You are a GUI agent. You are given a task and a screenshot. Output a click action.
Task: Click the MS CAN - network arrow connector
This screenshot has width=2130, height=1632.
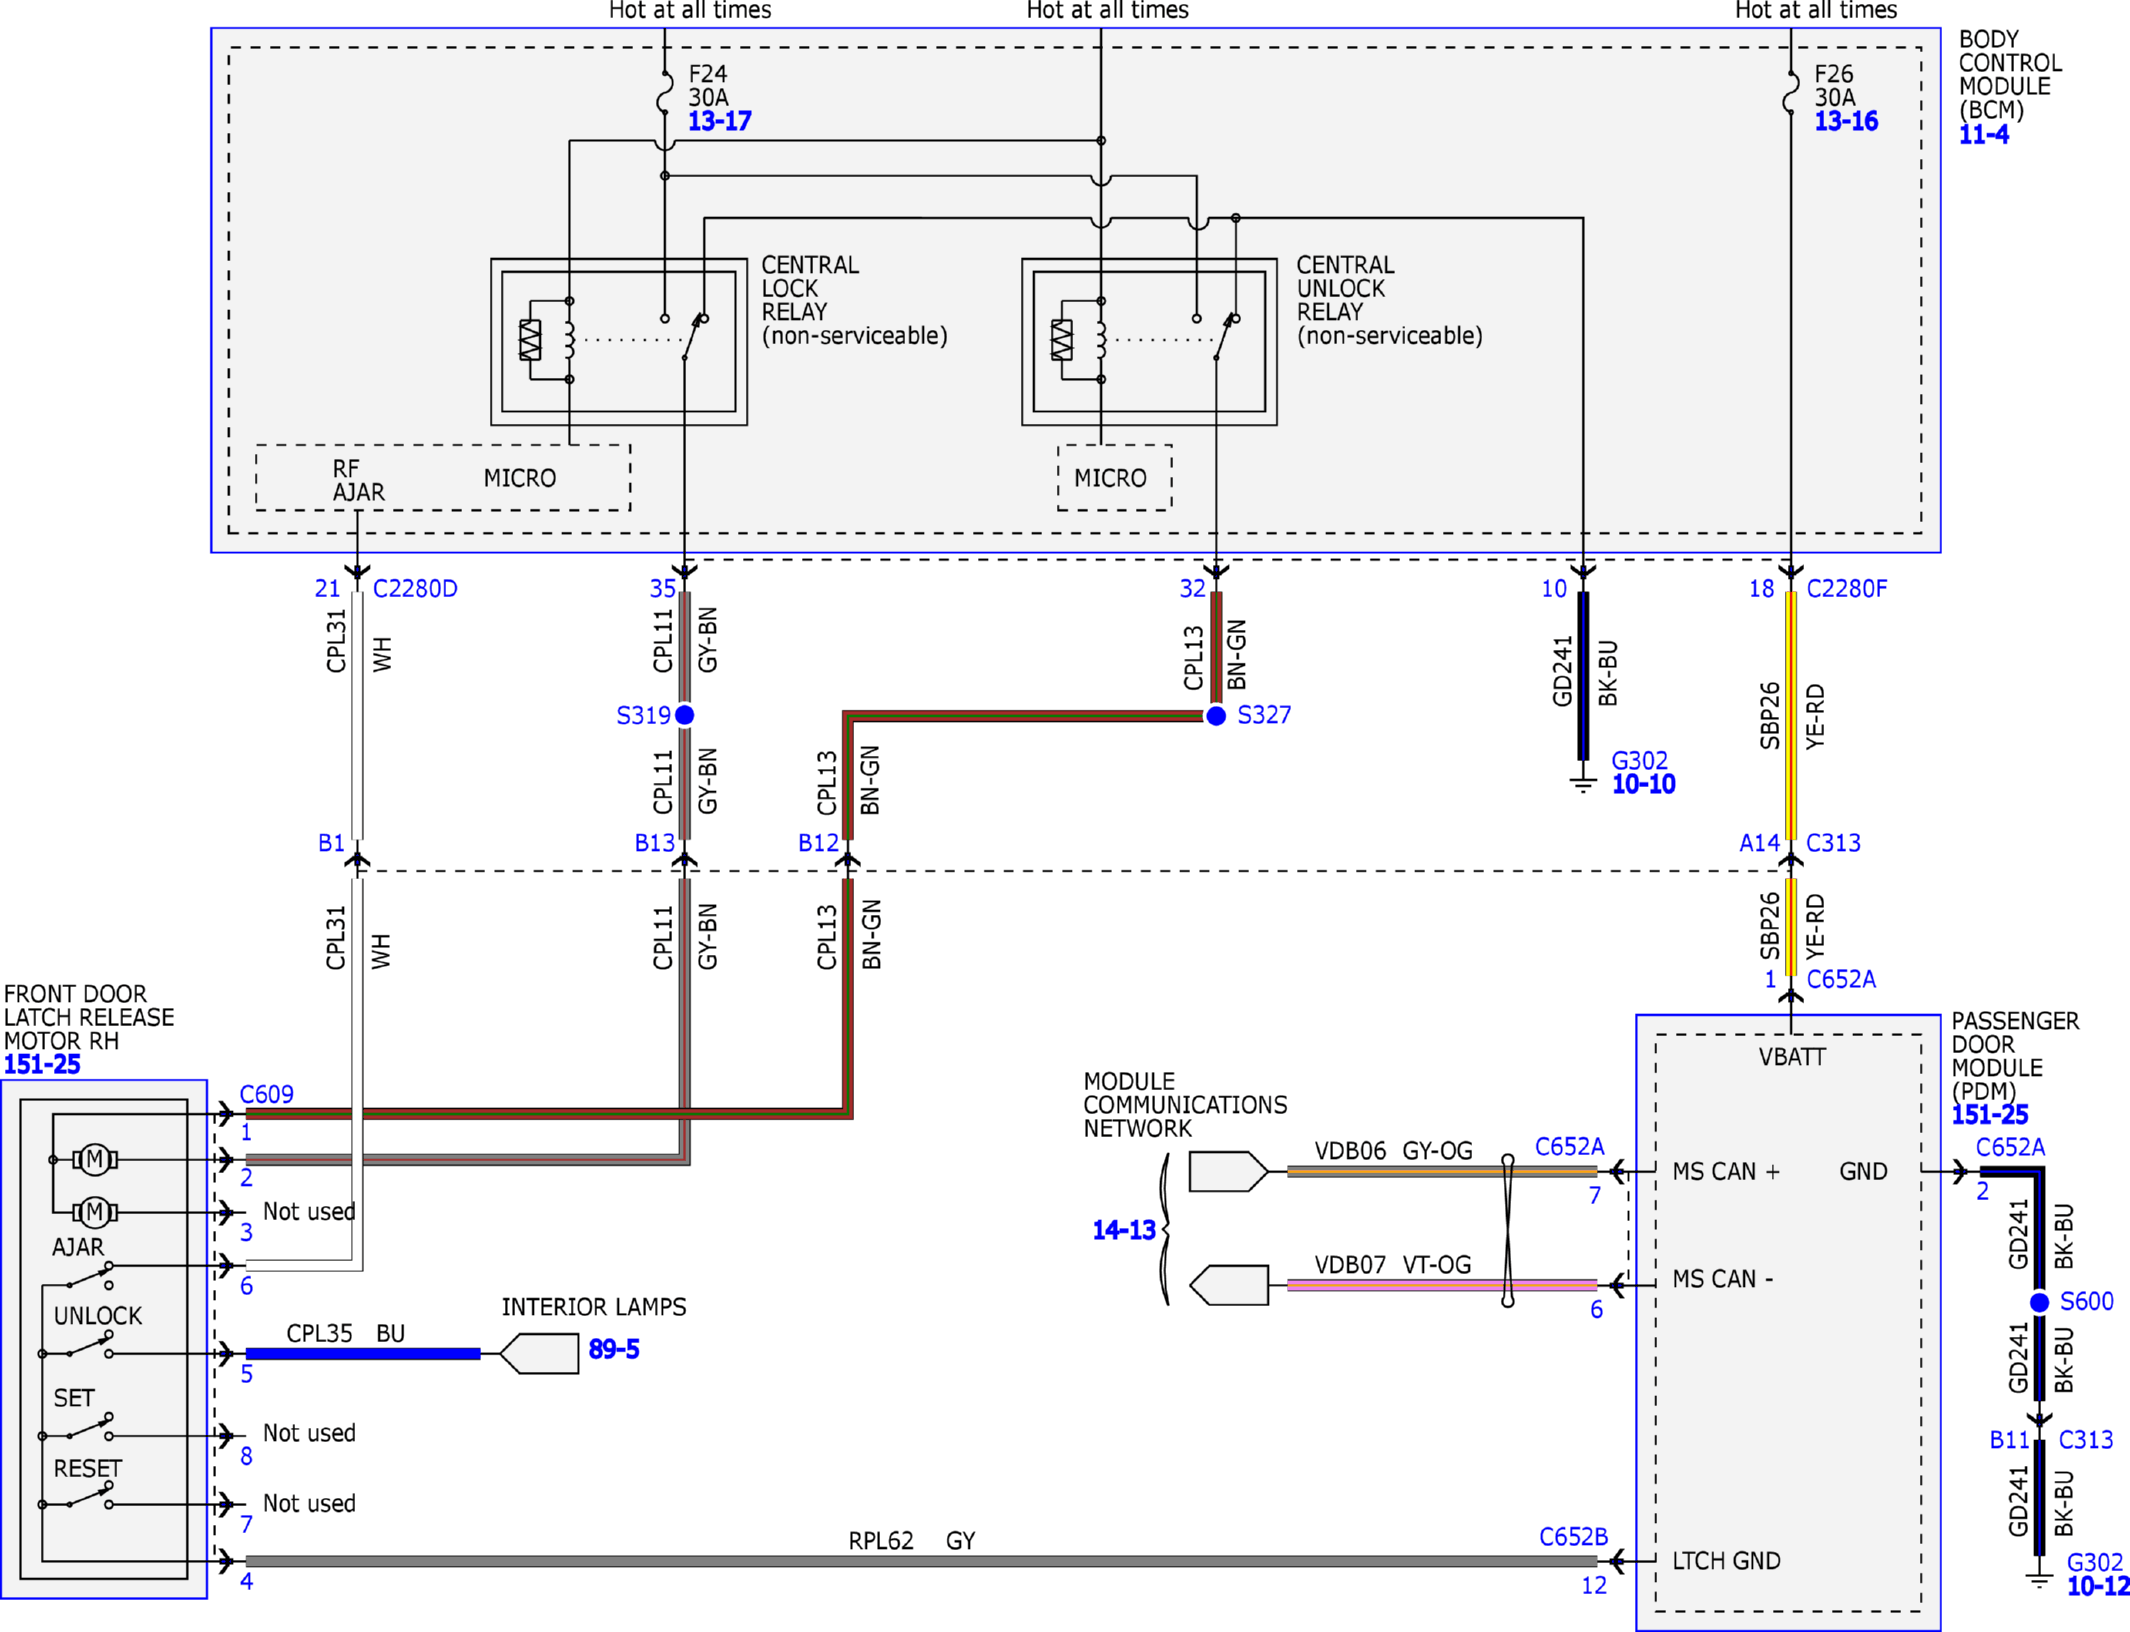point(1229,1285)
